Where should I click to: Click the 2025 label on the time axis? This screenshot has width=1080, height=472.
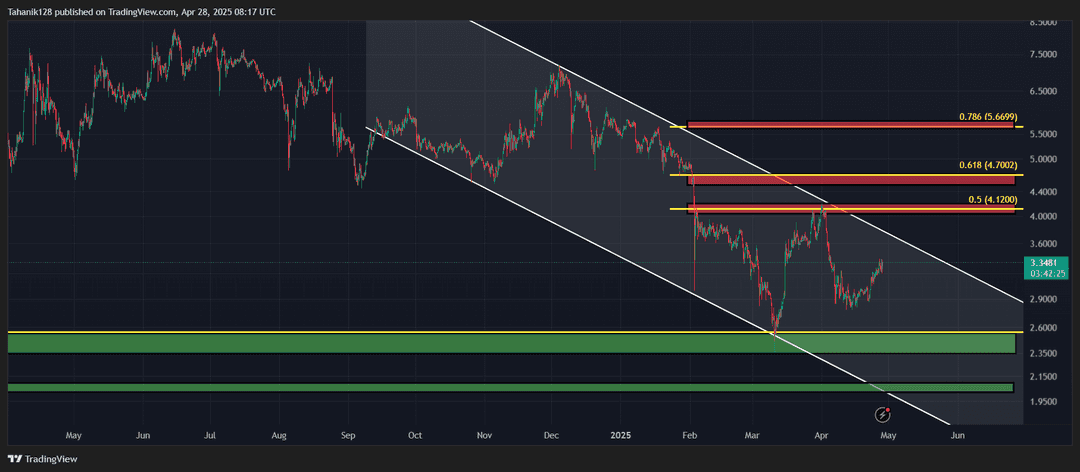click(x=621, y=435)
